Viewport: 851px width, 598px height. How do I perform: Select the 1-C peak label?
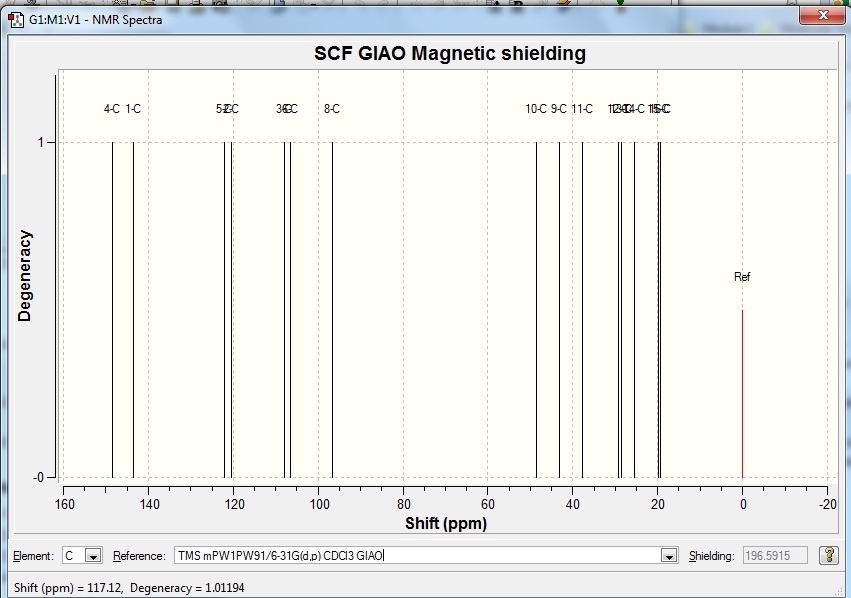tap(133, 109)
